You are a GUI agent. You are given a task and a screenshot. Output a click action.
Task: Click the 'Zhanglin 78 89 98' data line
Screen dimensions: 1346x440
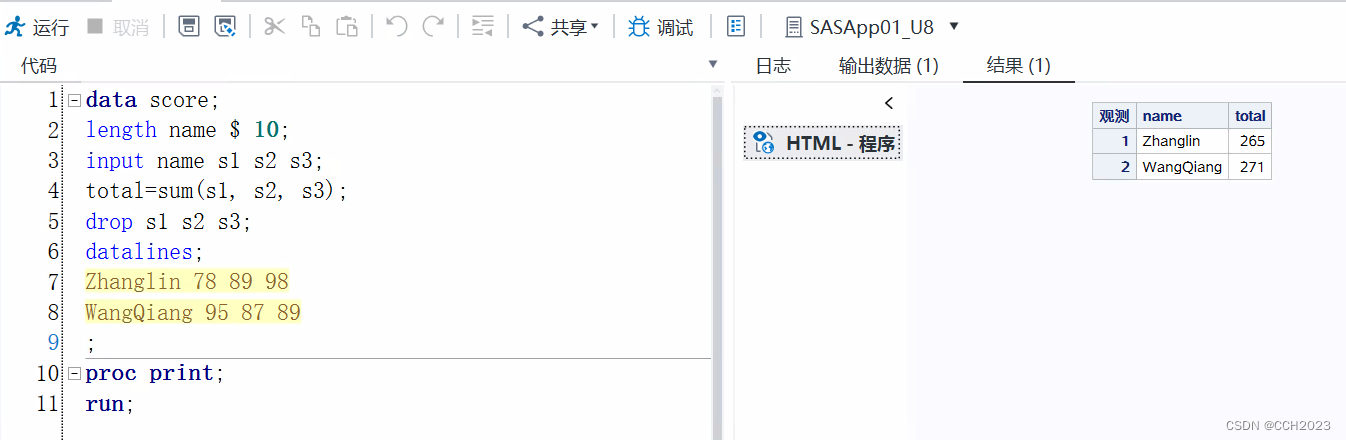click(x=187, y=282)
